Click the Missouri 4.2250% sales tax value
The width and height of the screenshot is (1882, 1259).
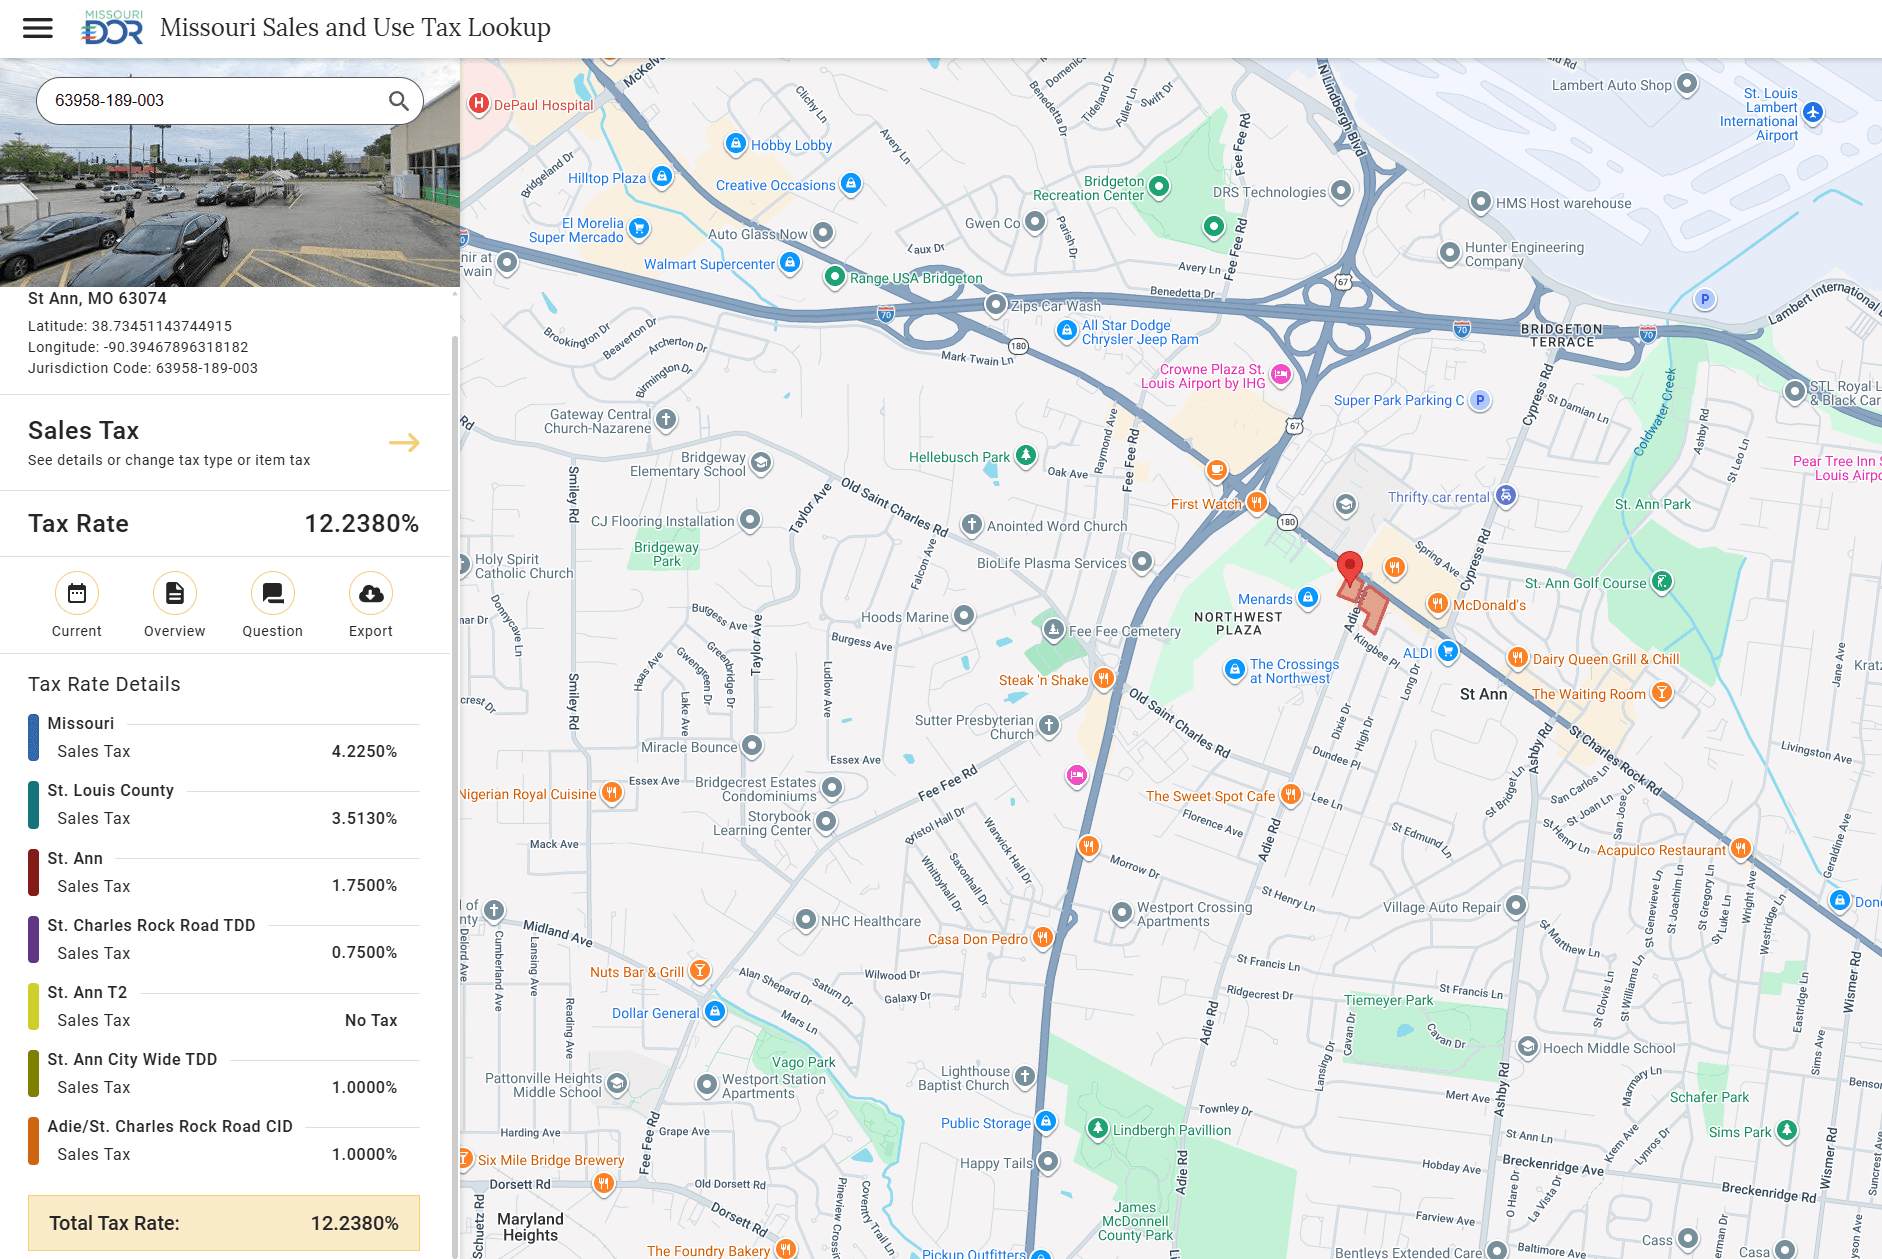365,752
